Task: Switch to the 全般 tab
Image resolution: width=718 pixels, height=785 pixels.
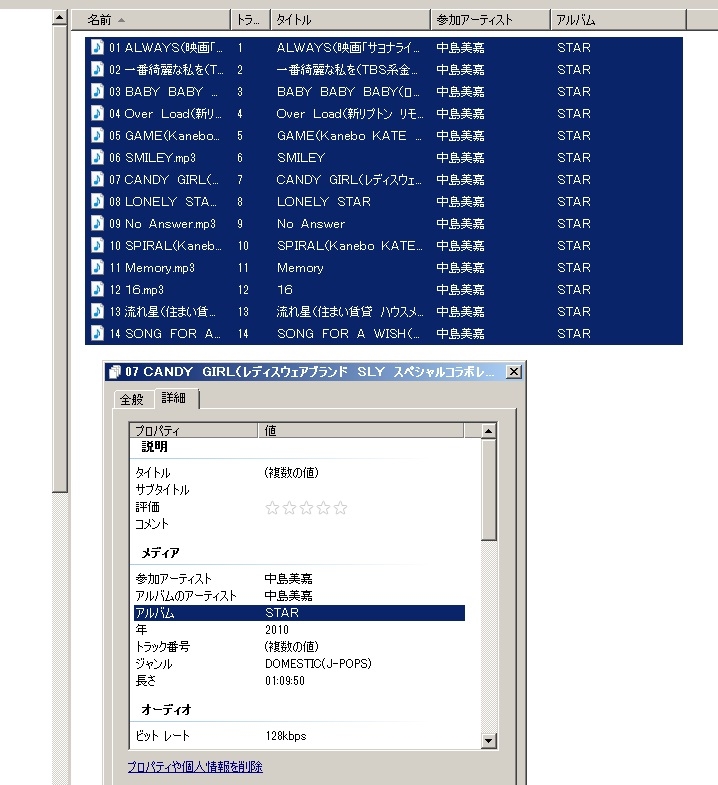Action: pyautogui.click(x=132, y=400)
